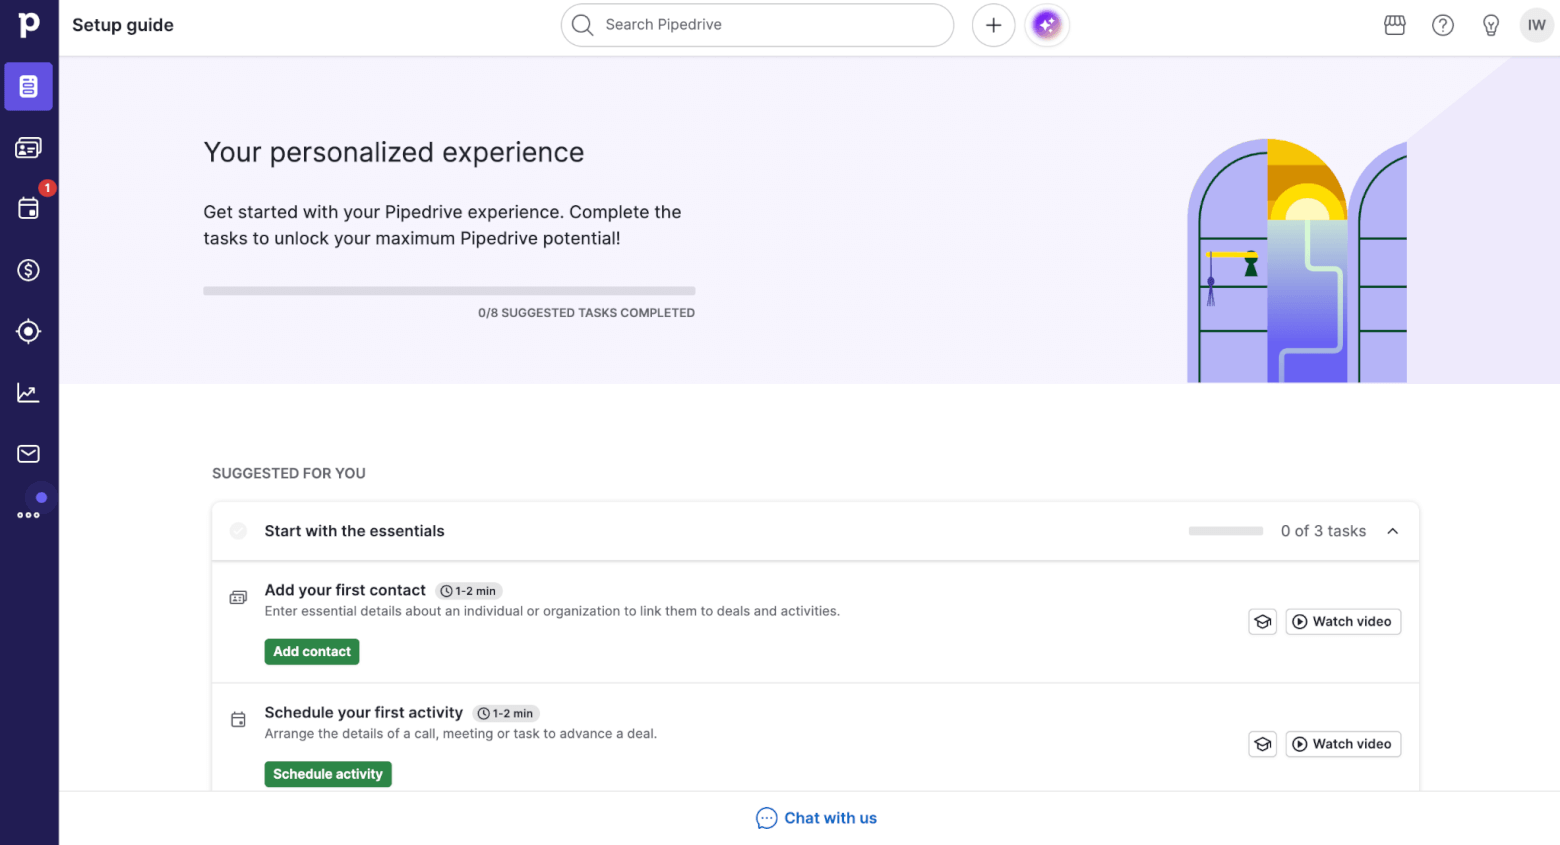Click the academy cap icon beside Watch video
This screenshot has height=845, width=1560.
coord(1262,621)
